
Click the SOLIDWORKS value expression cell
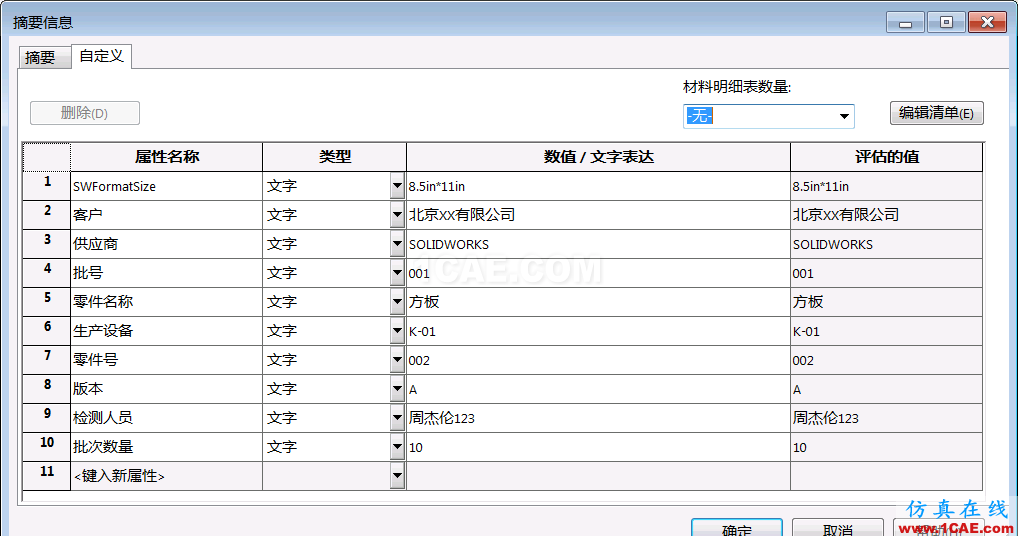pyautogui.click(x=598, y=244)
